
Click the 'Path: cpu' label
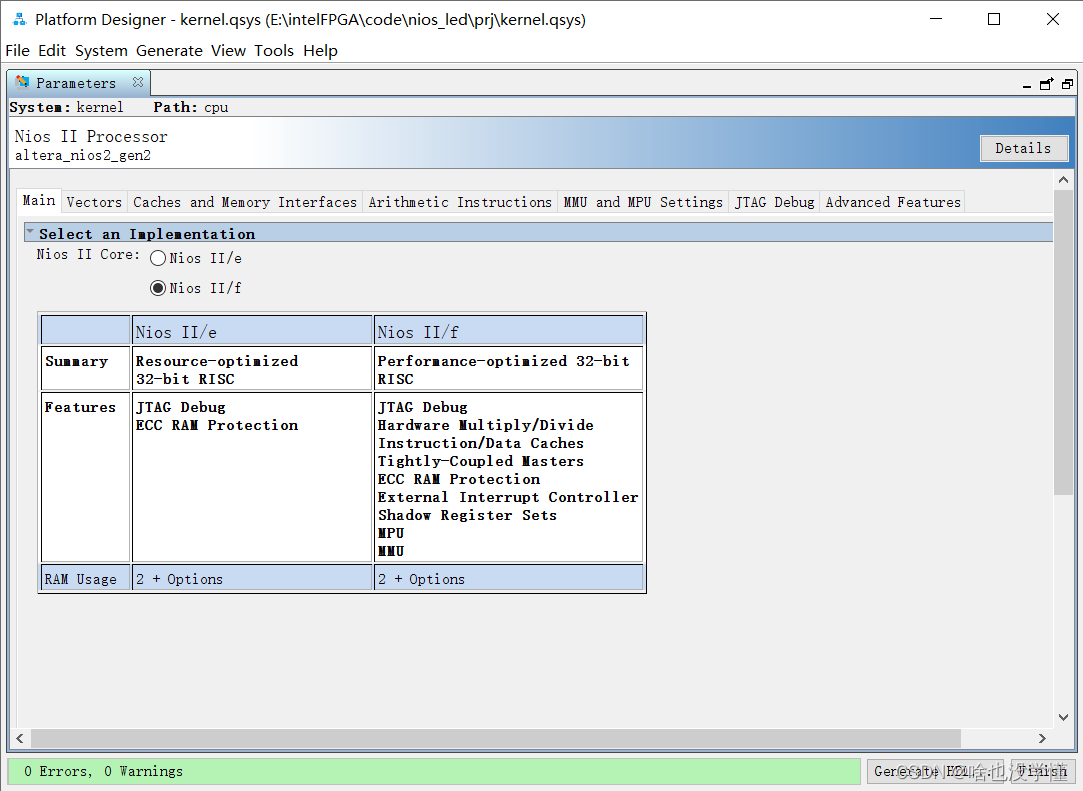(191, 107)
